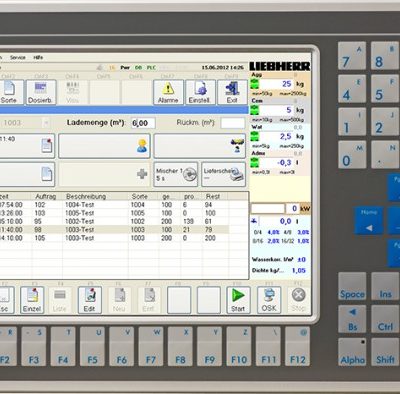The width and height of the screenshot is (400, 394).
Task: Open Einstell. settings button
Action: (x=200, y=92)
